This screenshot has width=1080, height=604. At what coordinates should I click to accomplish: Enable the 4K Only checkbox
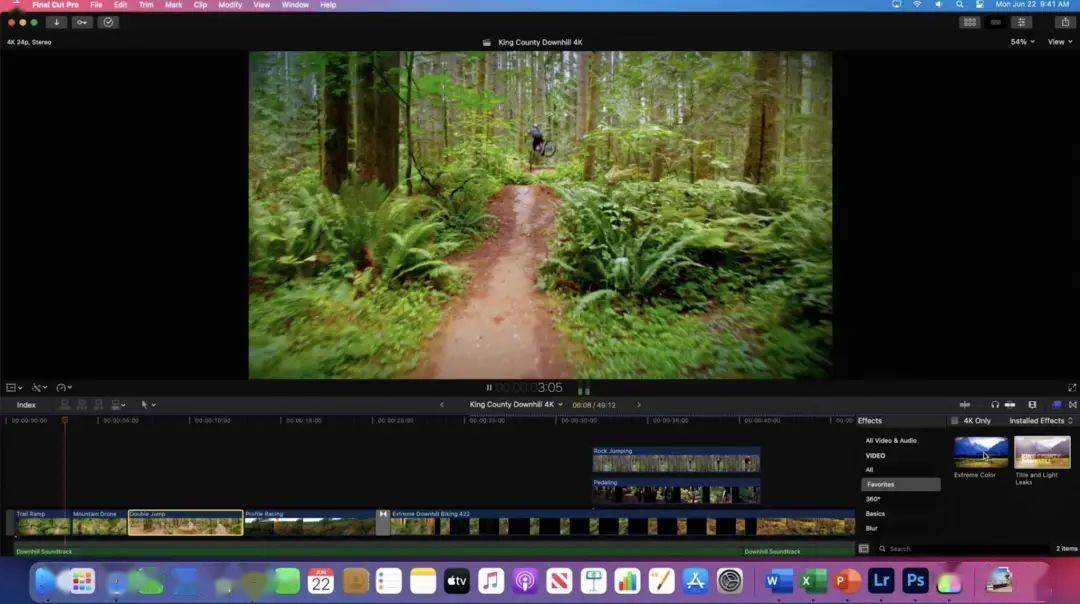click(954, 421)
